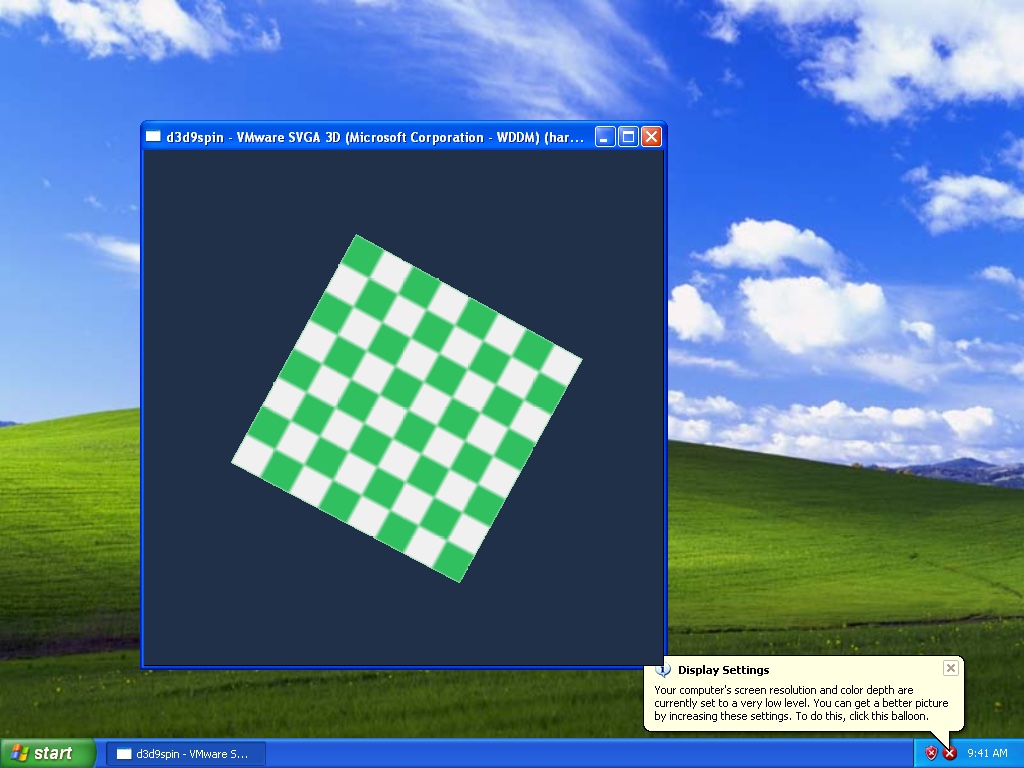Click the Display Settings balloon title
The width and height of the screenshot is (1024, 768).
(x=724, y=670)
